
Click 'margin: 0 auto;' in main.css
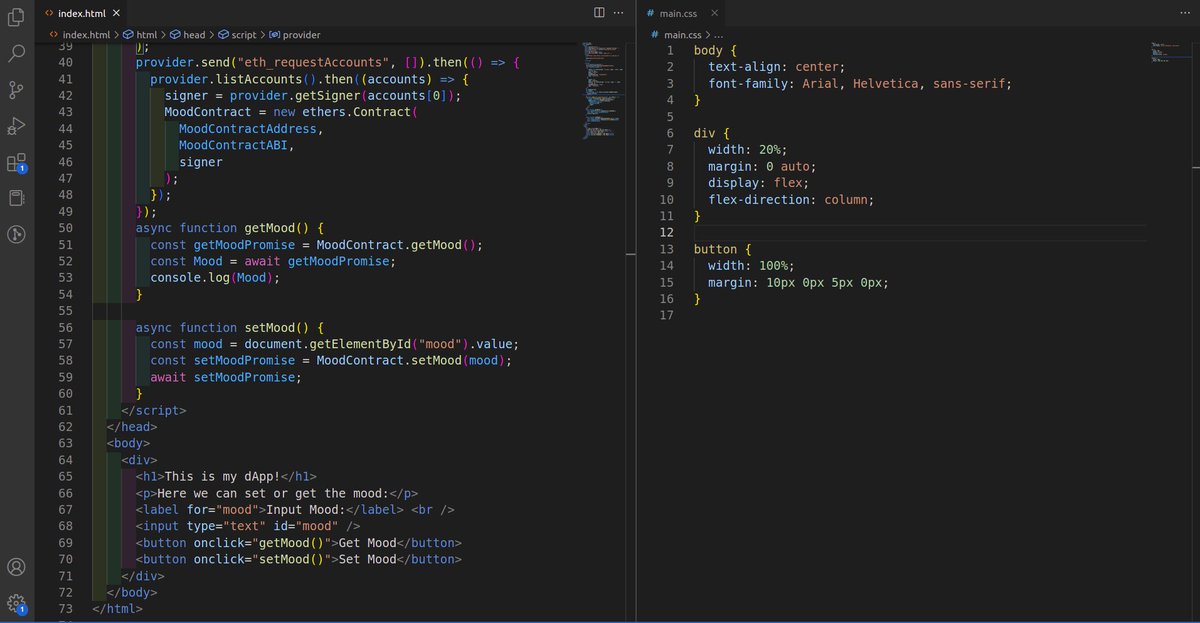762,166
